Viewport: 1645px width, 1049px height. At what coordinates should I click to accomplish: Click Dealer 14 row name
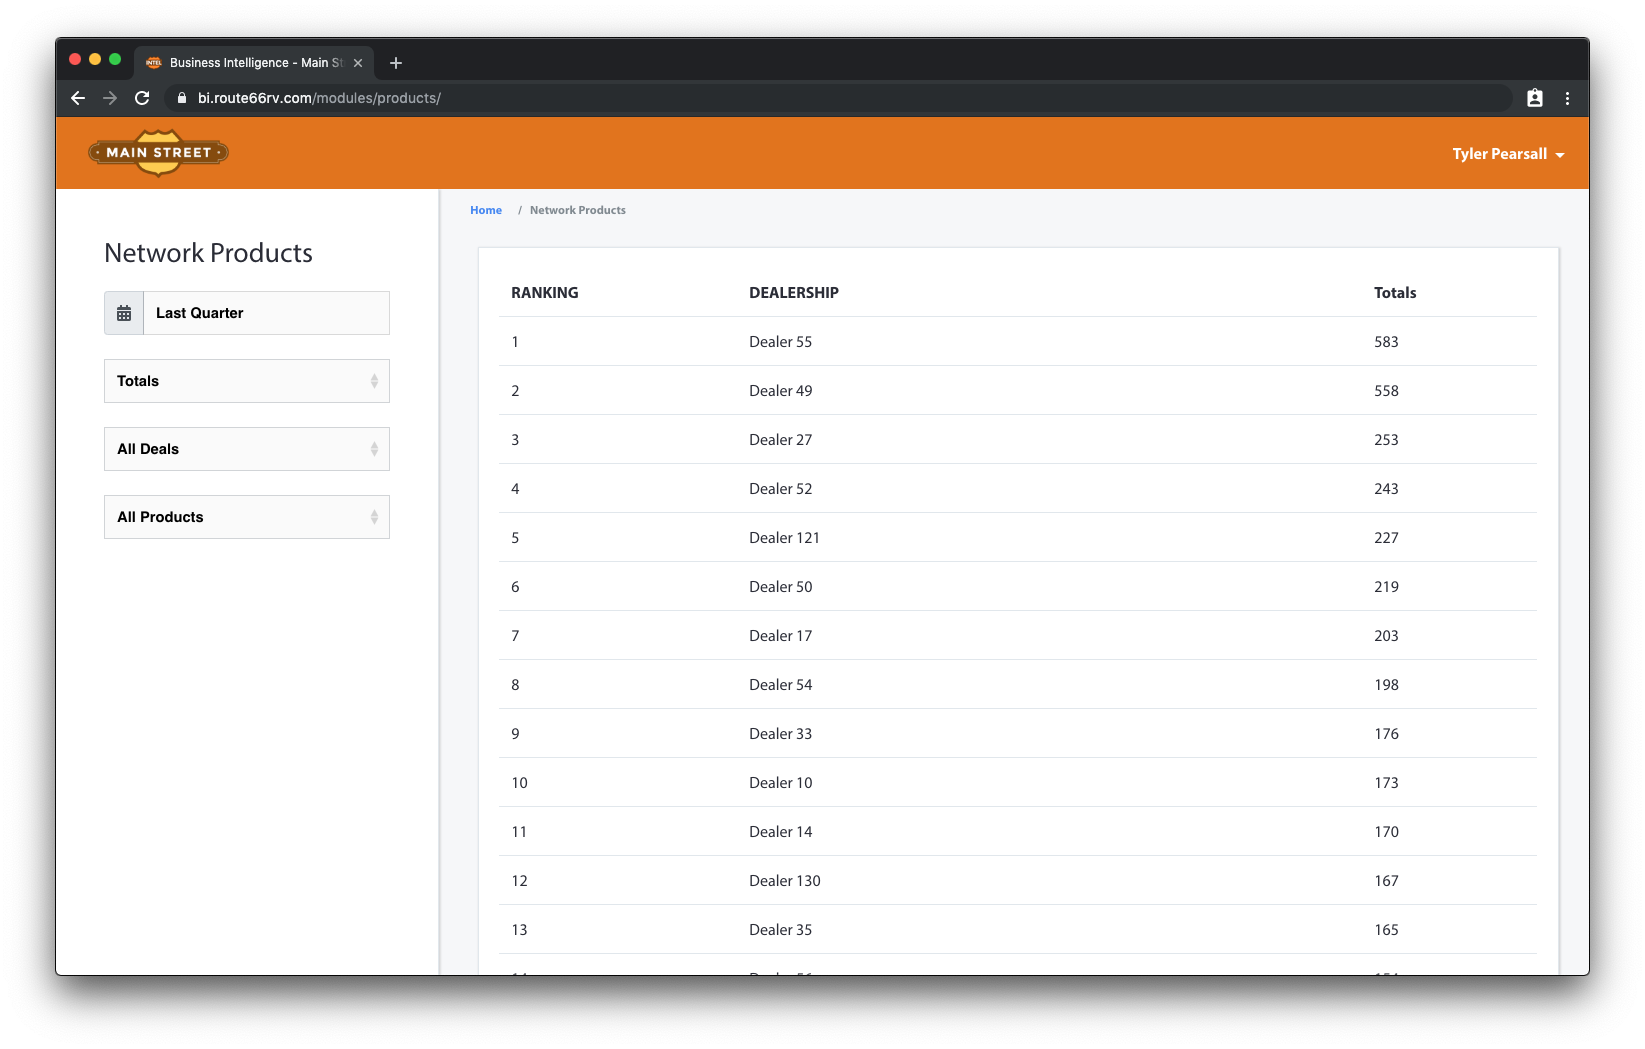781,832
